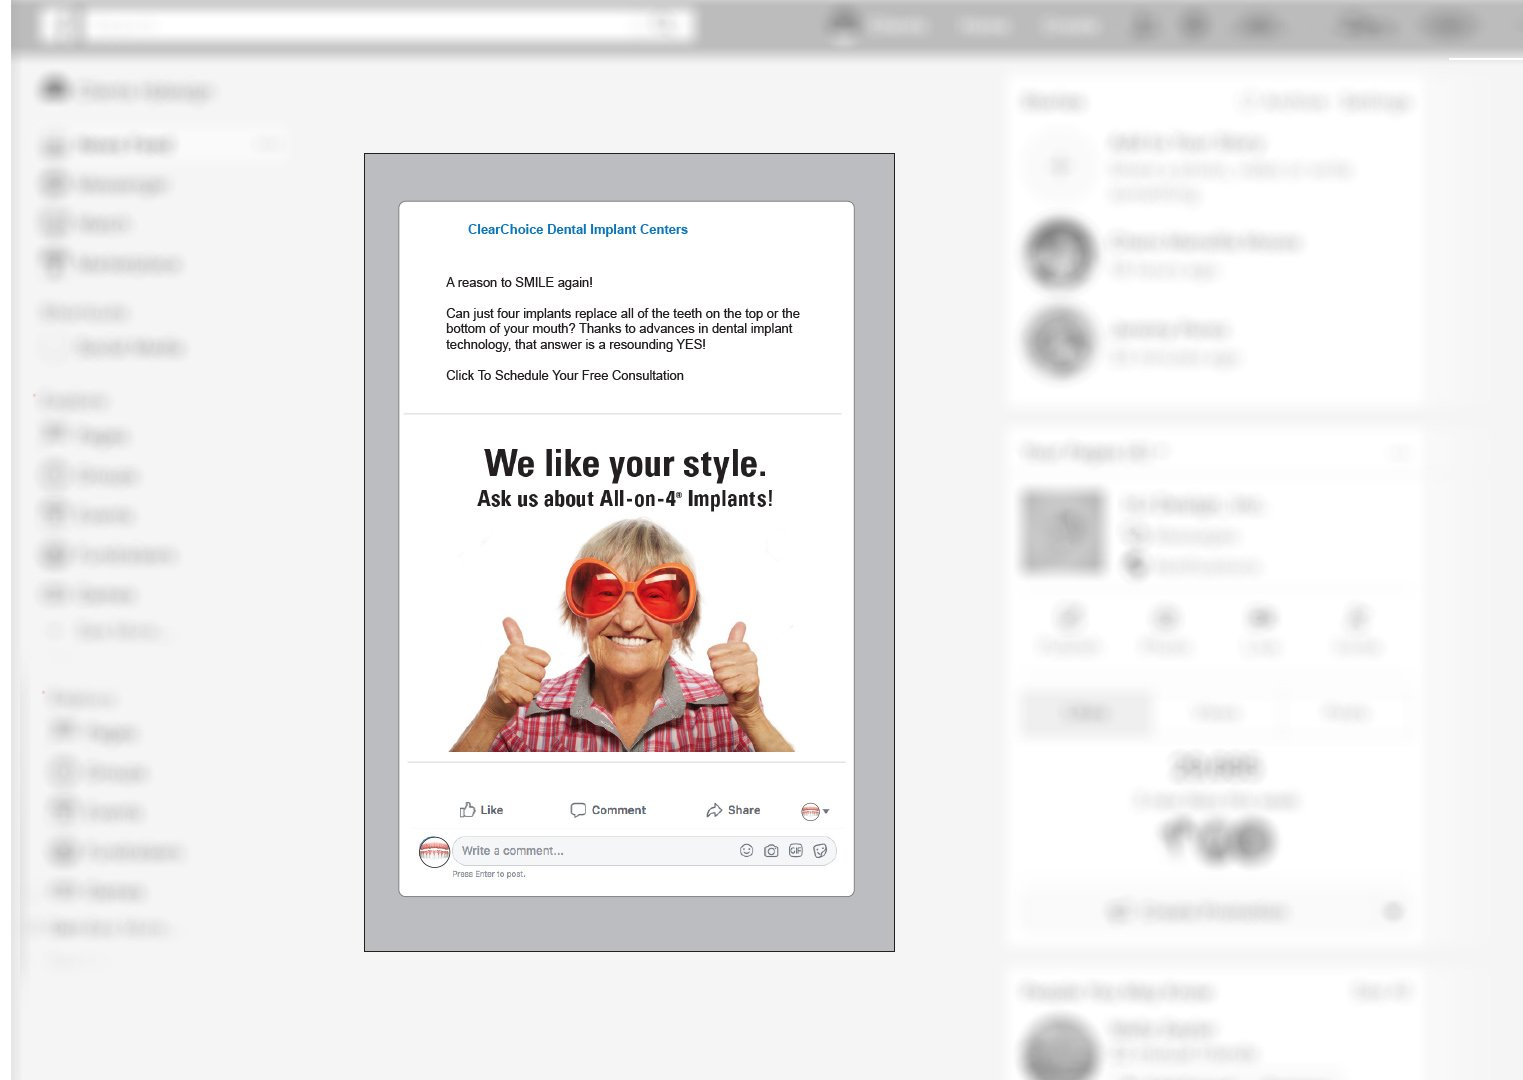Image resolution: width=1523 pixels, height=1080 pixels.
Task: Click the Comment speech bubble icon
Action: click(x=578, y=810)
